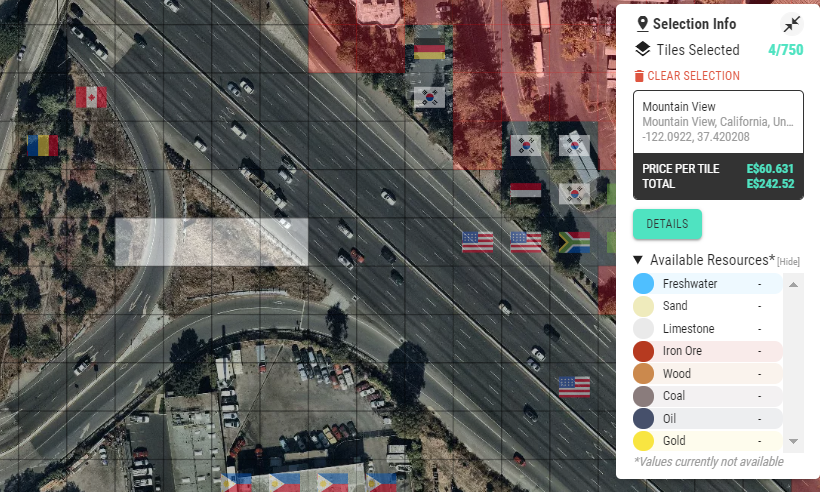Select the Freshwater color circle

point(643,283)
